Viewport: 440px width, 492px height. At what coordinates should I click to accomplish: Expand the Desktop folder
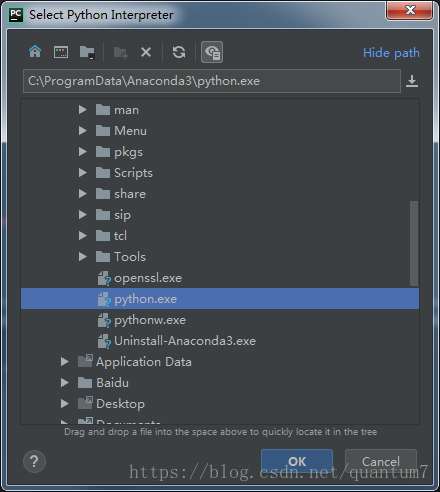pyautogui.click(x=65, y=404)
